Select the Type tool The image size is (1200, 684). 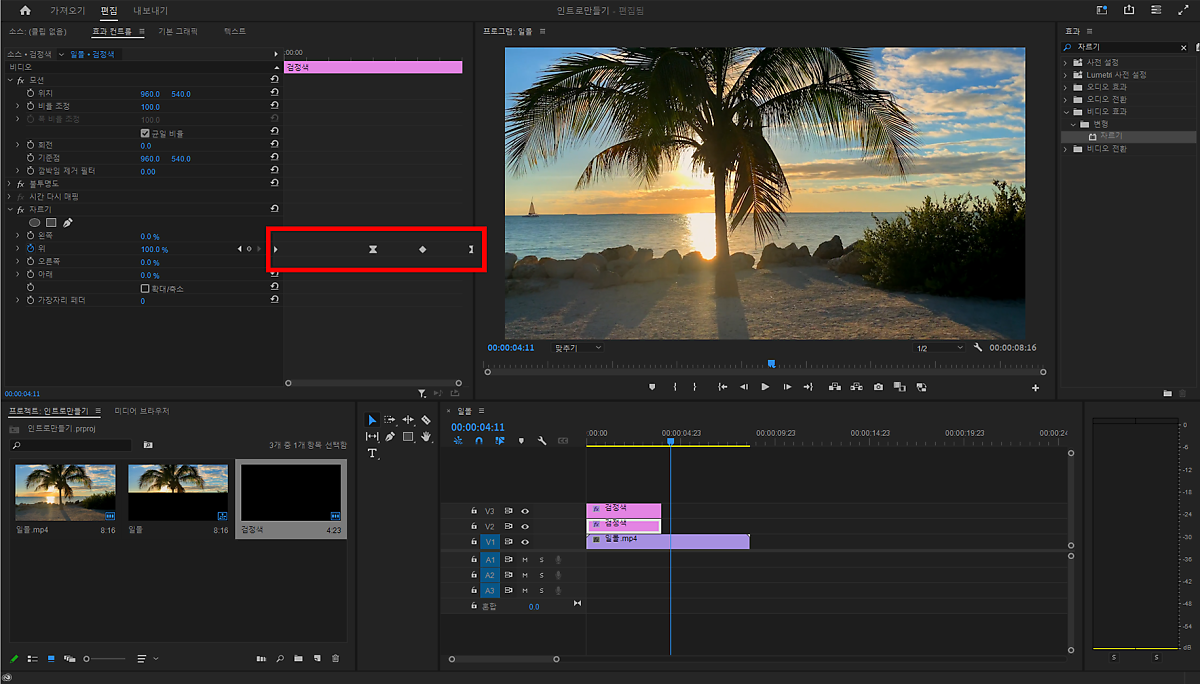pyautogui.click(x=372, y=453)
